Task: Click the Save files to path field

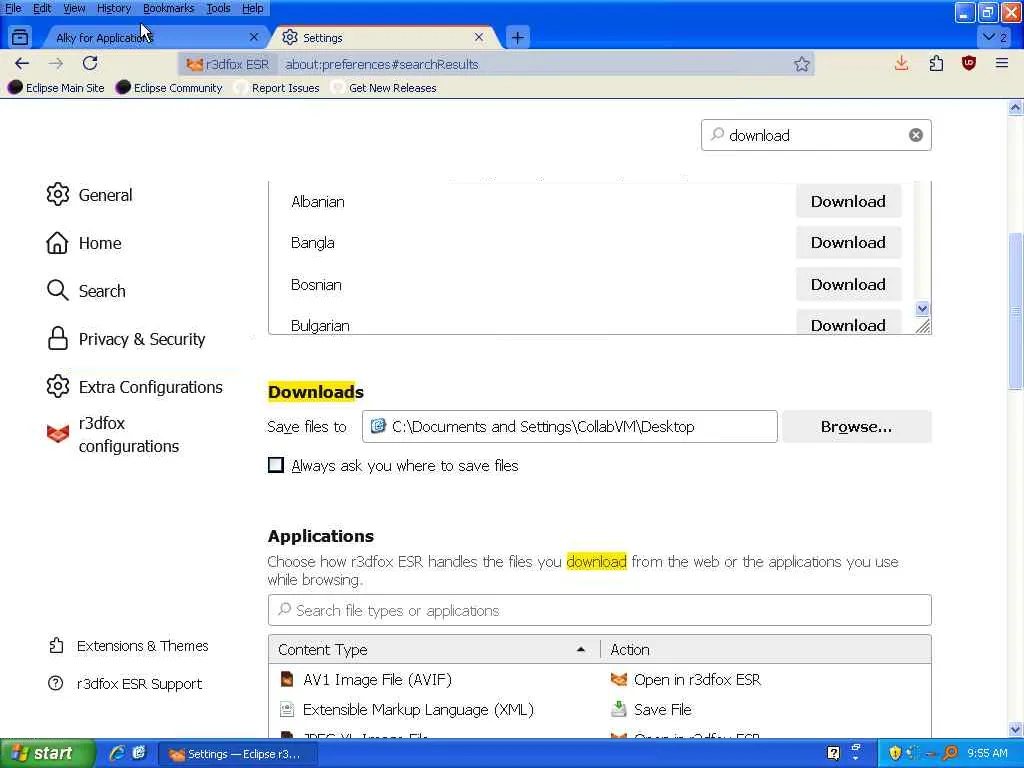Action: [569, 426]
